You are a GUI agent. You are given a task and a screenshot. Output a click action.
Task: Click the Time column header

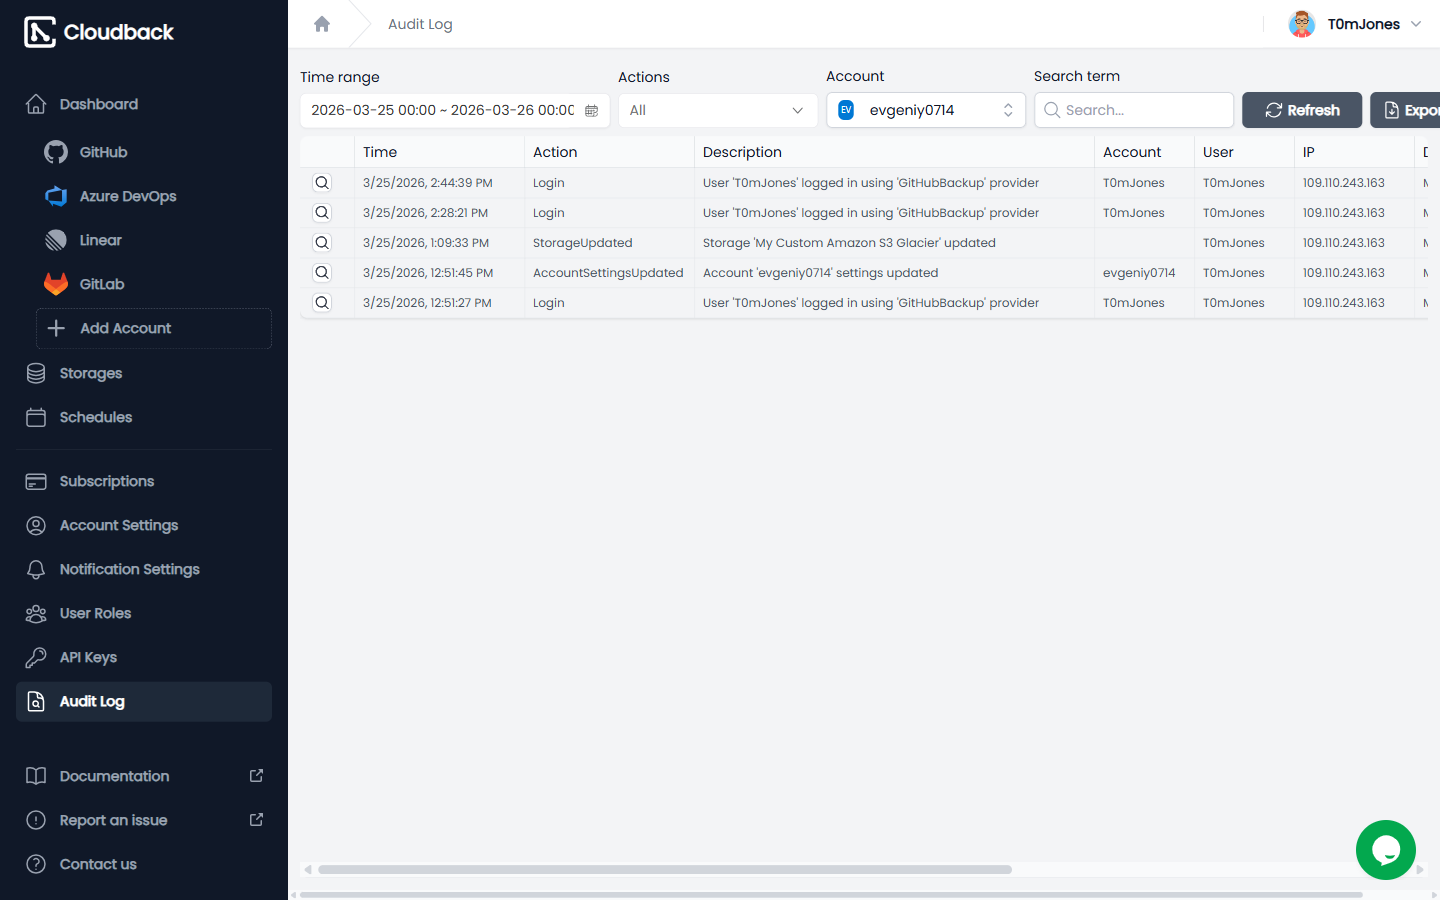pos(439,152)
